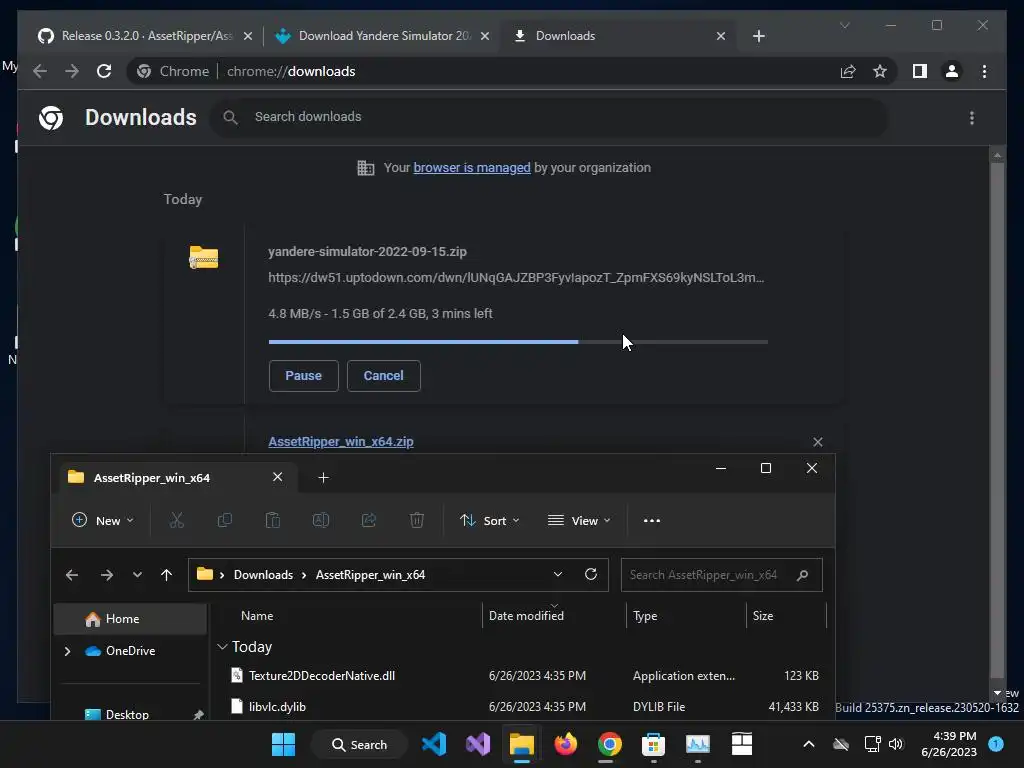Screen dimensions: 1024x768
Task: Open Firefox from taskbar
Action: coord(566,744)
